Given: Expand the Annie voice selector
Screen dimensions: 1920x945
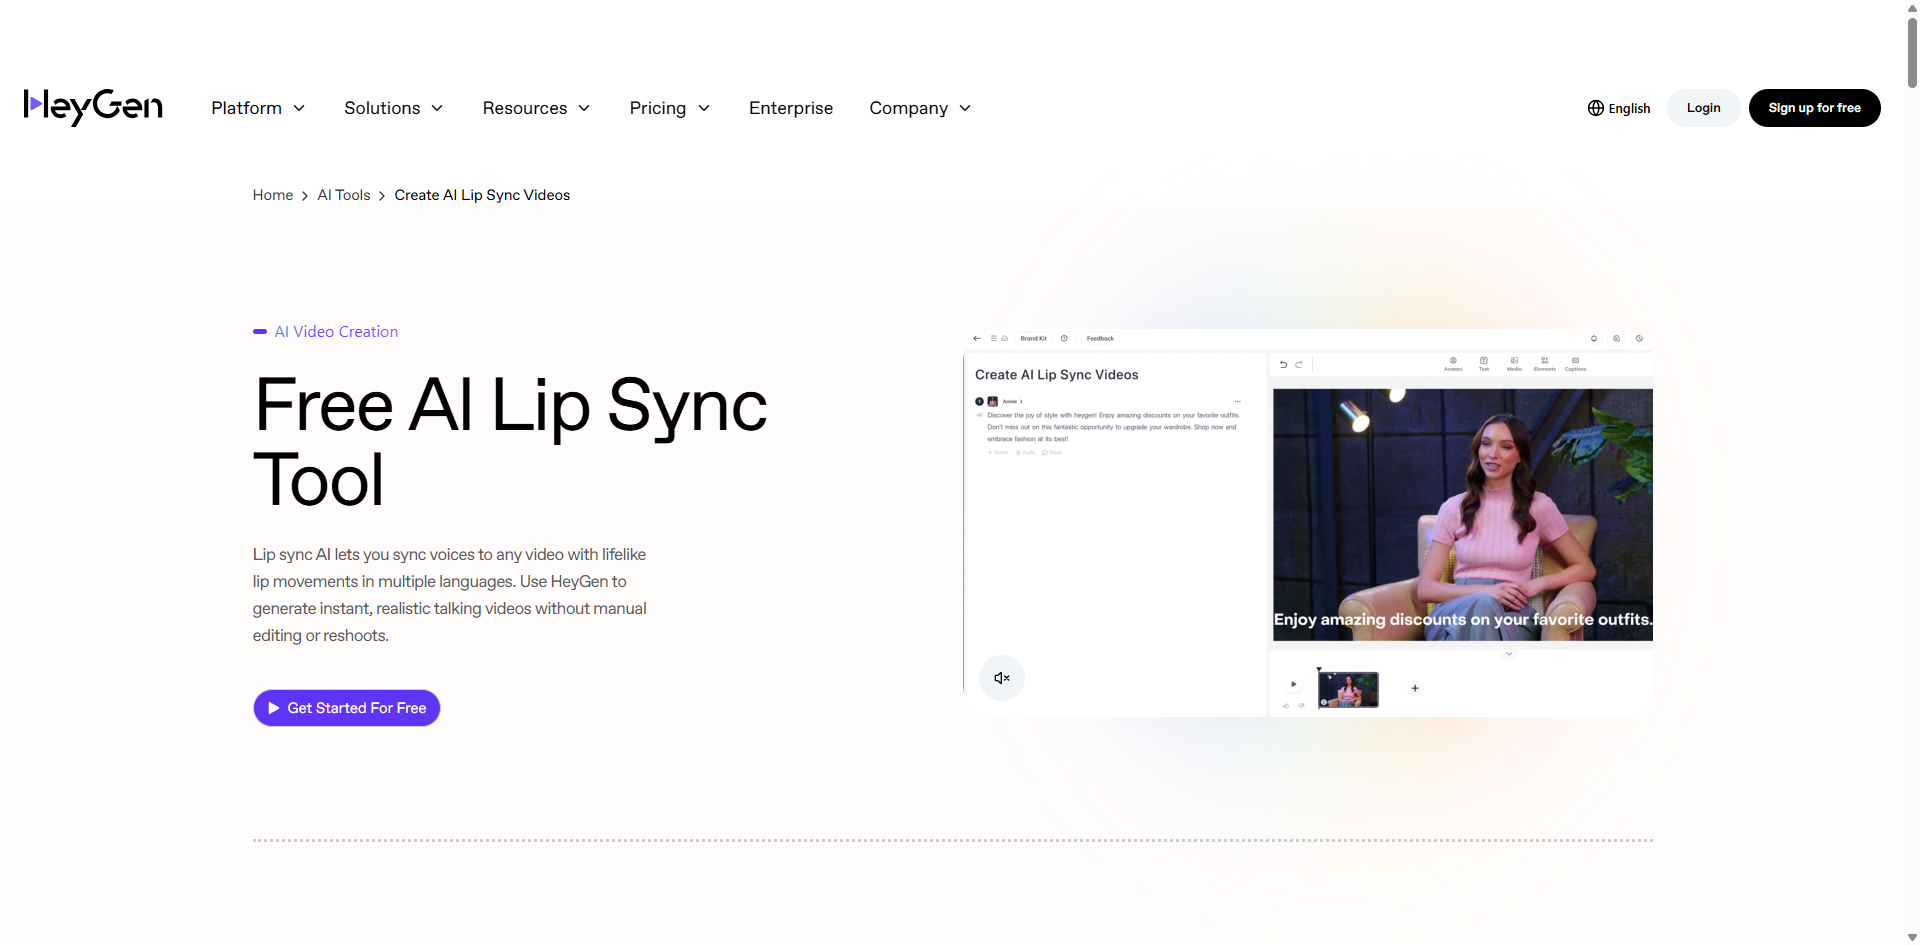Looking at the screenshot, I should click(x=1012, y=402).
